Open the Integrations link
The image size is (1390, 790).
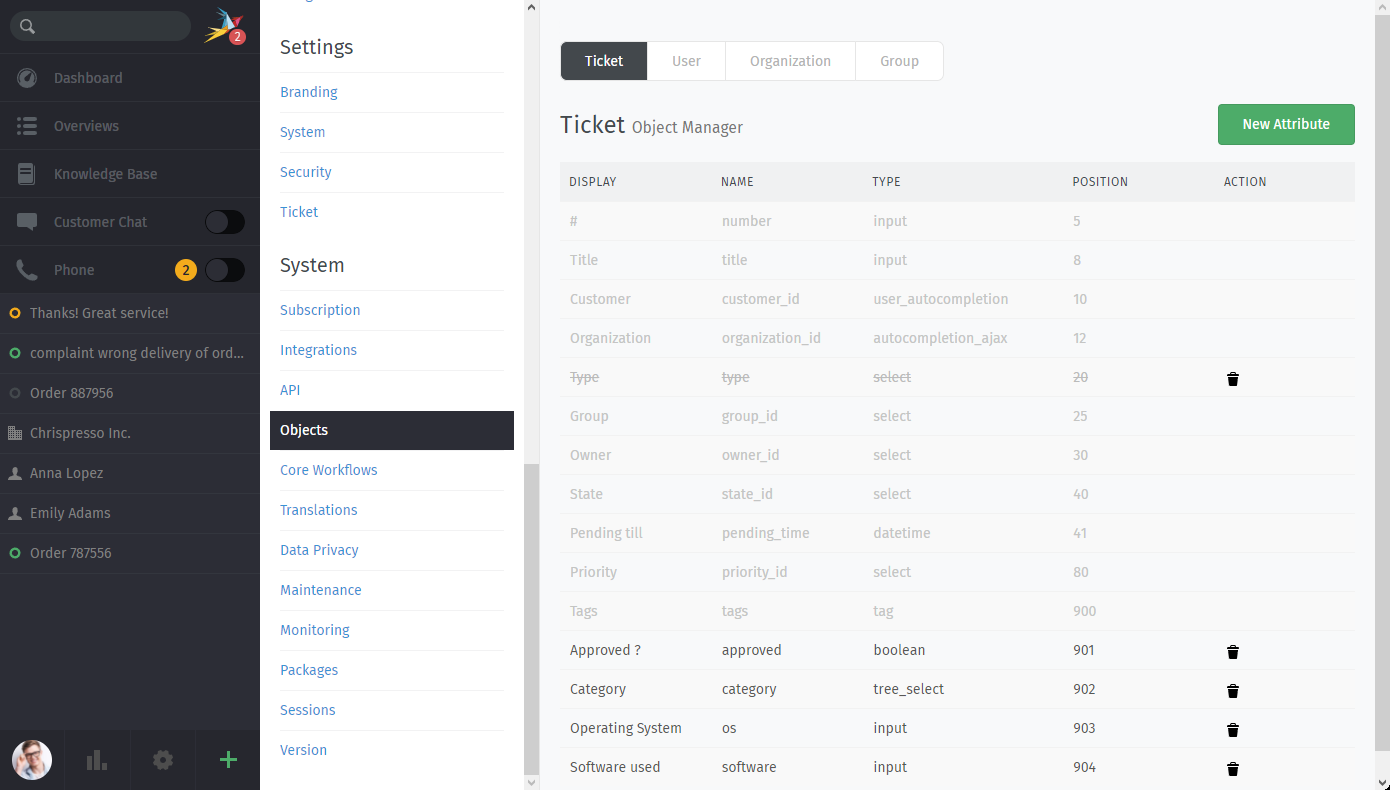point(318,350)
